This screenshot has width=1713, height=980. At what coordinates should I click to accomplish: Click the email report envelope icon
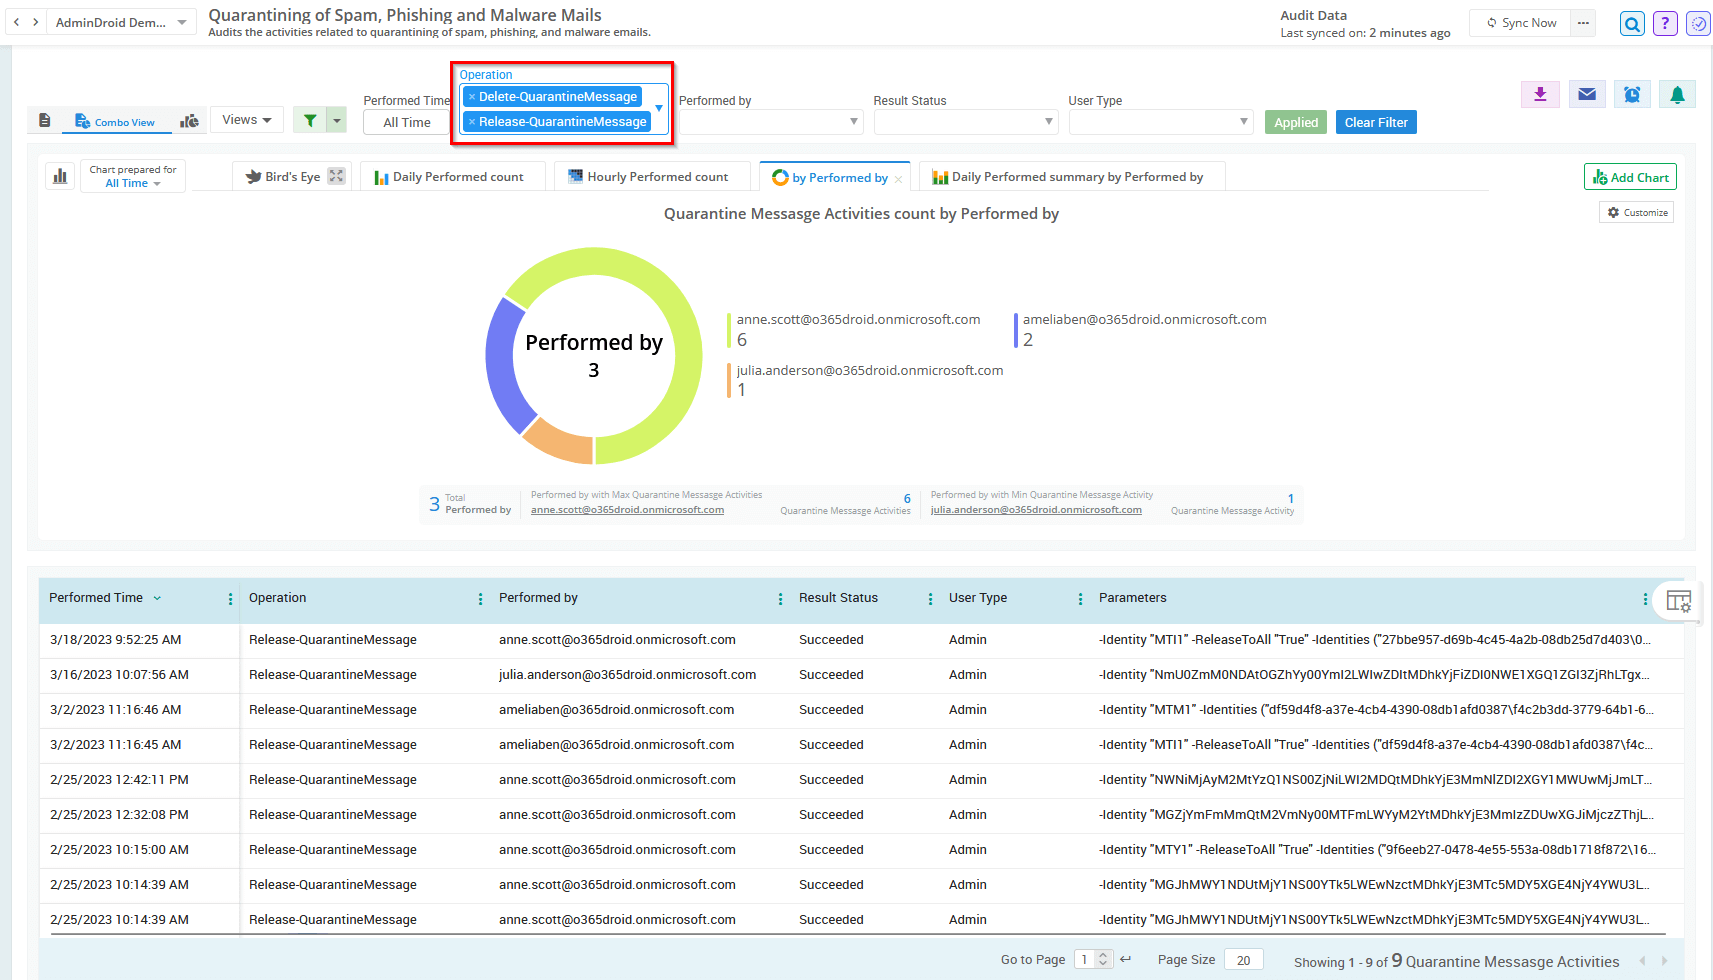coord(1586,94)
